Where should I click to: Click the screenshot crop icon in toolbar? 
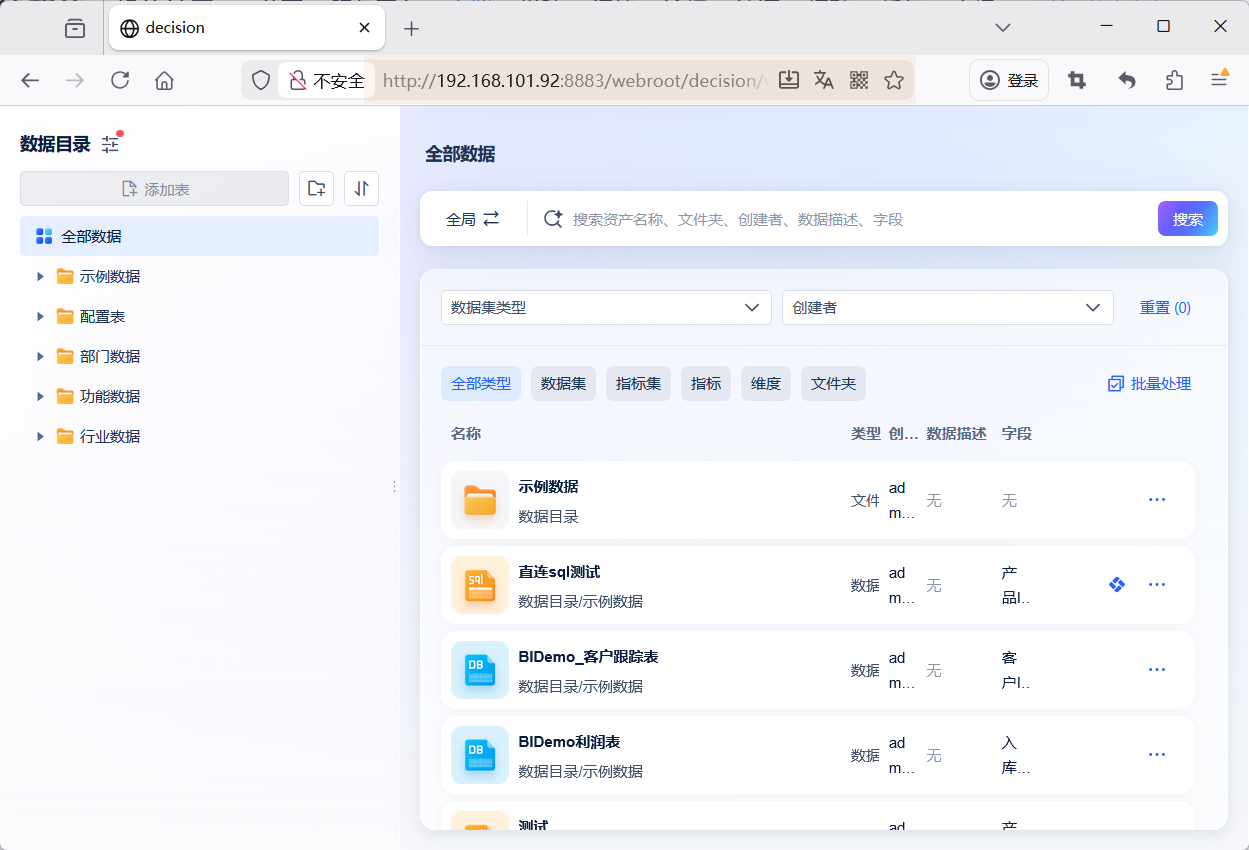pyautogui.click(x=1077, y=80)
